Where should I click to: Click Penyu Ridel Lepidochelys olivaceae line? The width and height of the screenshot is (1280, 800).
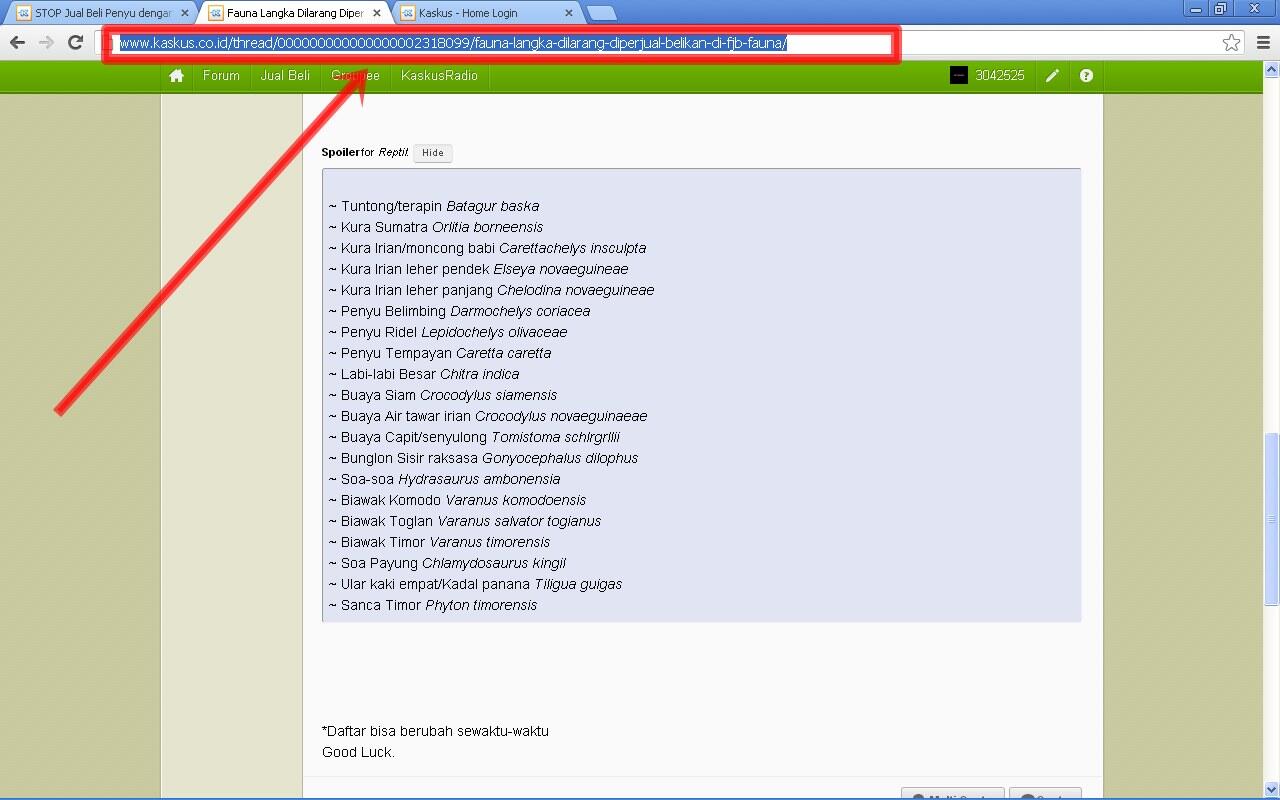pos(448,332)
